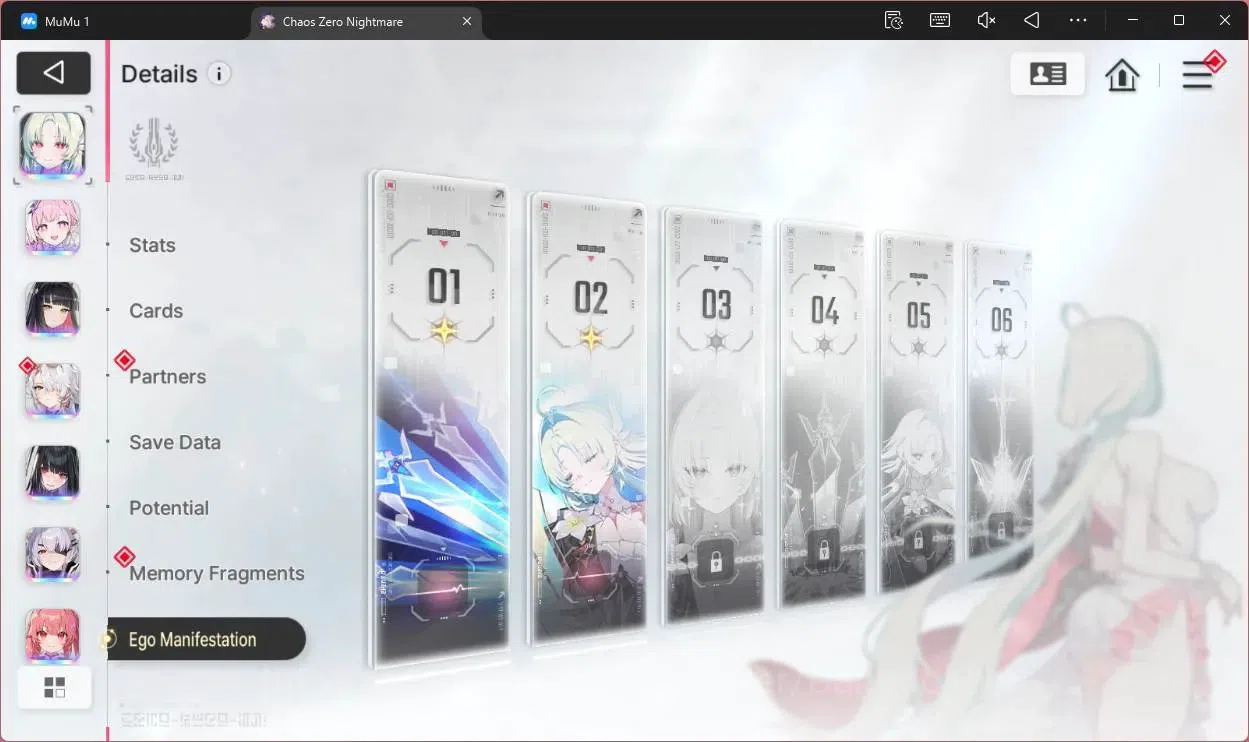Open the profile card icon
Viewport: 1249px width, 742px height.
tap(1047, 74)
